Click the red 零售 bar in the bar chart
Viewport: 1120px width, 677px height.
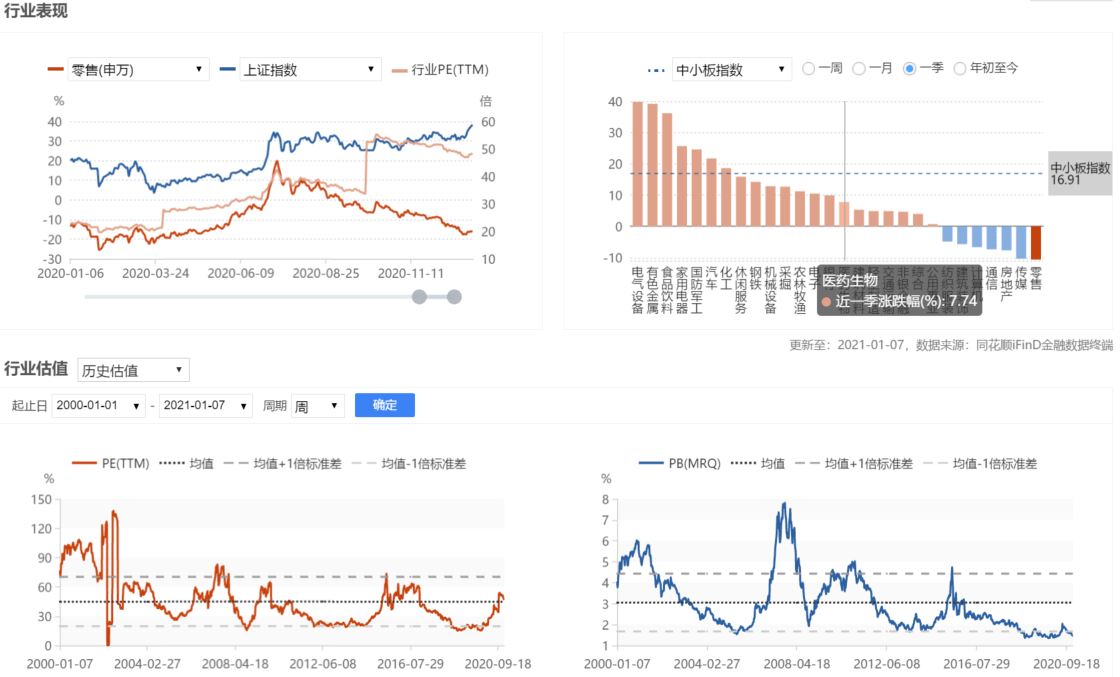1035,243
